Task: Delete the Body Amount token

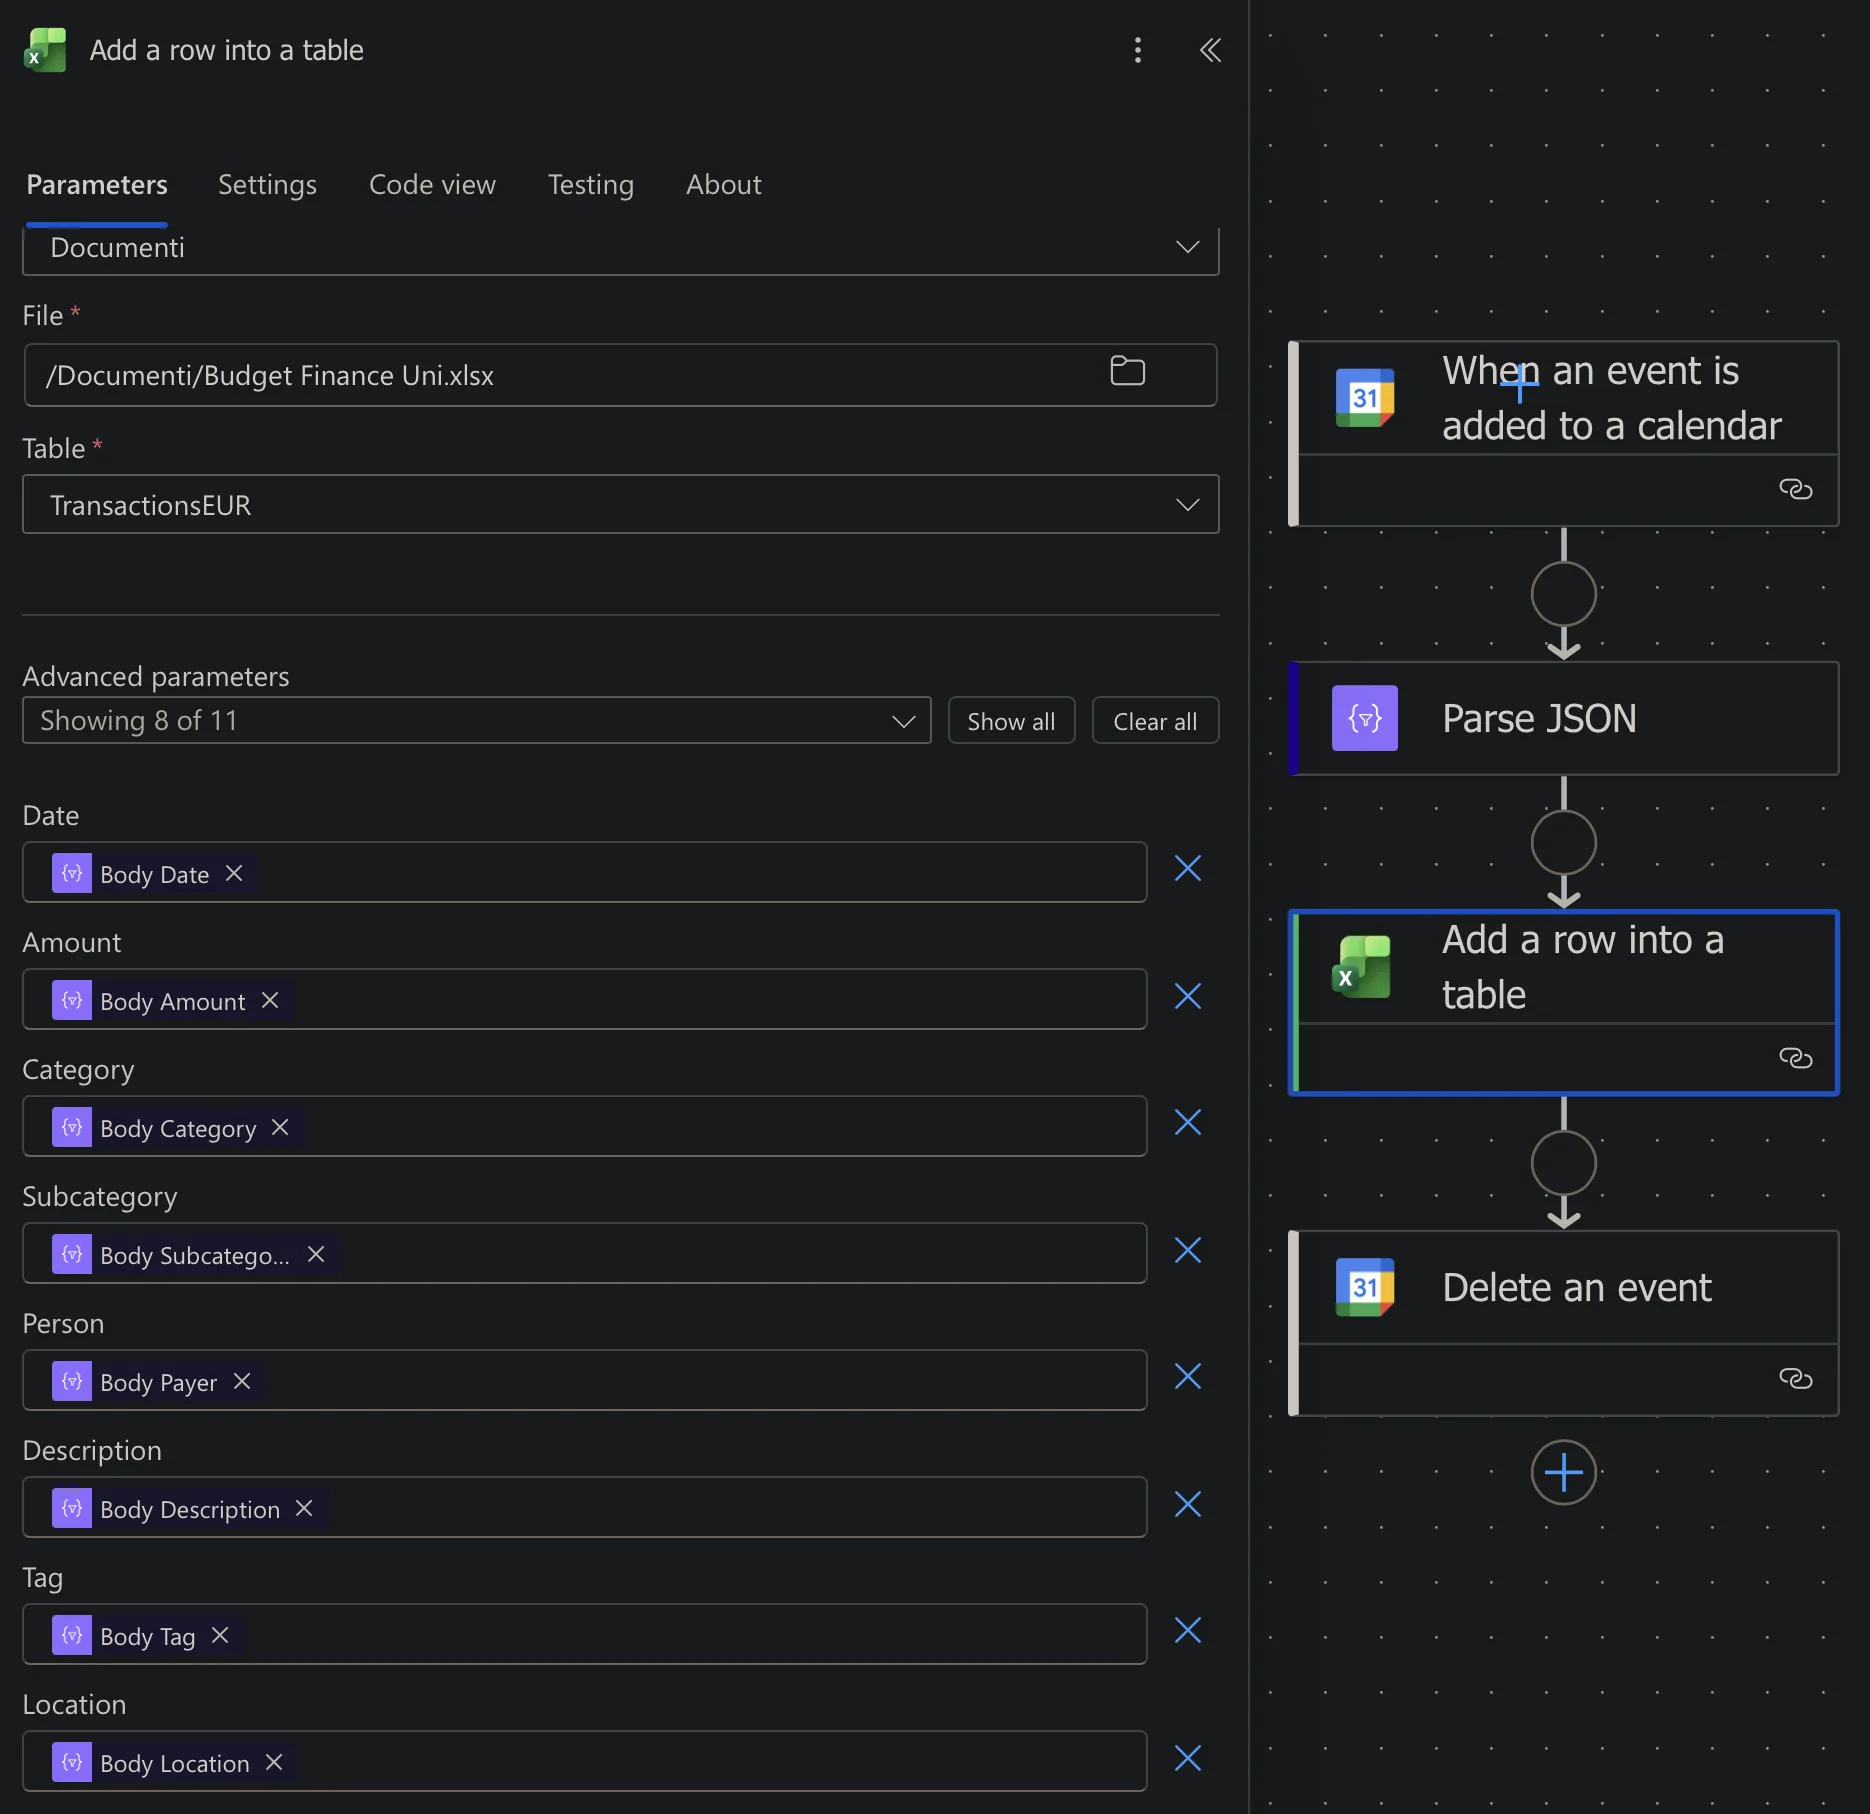Action: (270, 1000)
